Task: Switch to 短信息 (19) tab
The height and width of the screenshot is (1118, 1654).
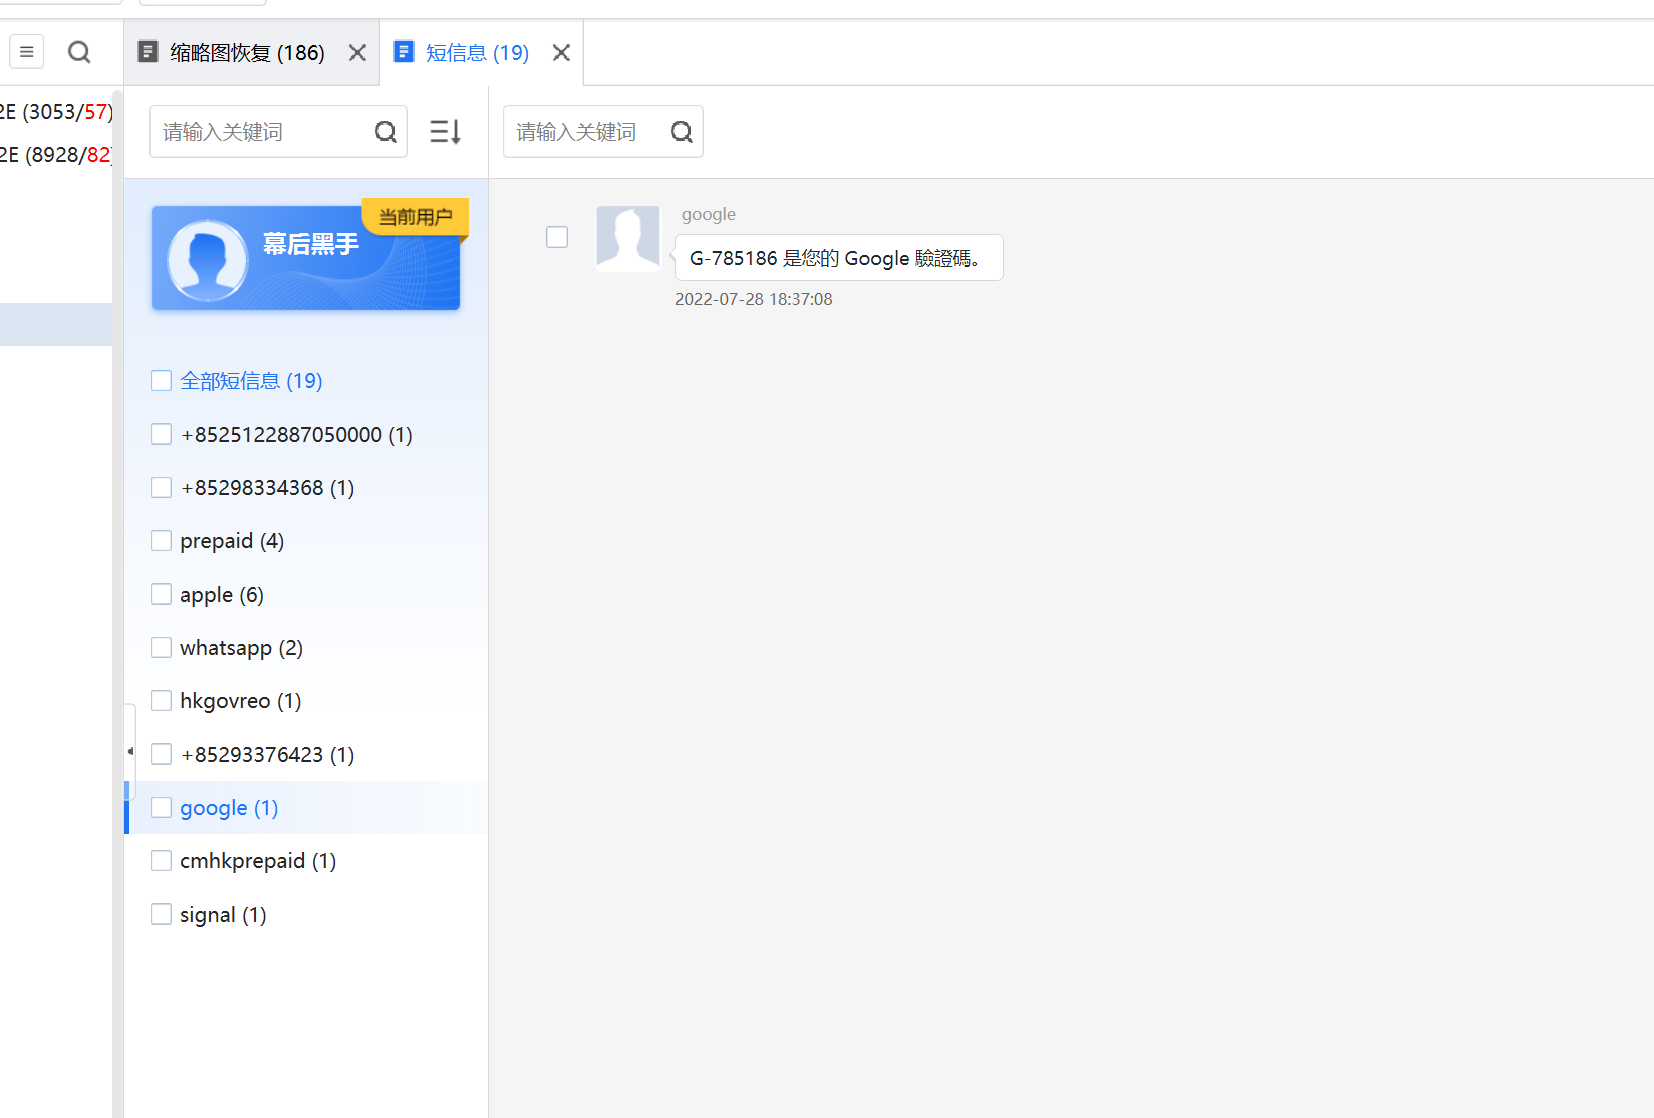Action: pos(477,53)
